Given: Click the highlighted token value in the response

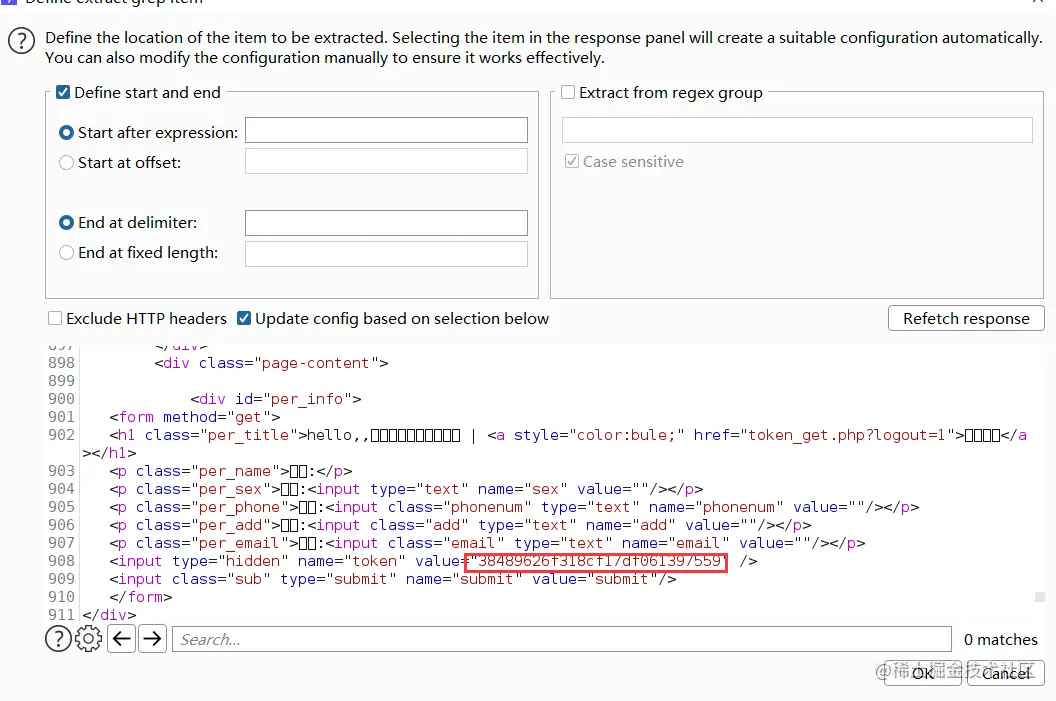Looking at the screenshot, I should pyautogui.click(x=596, y=562).
